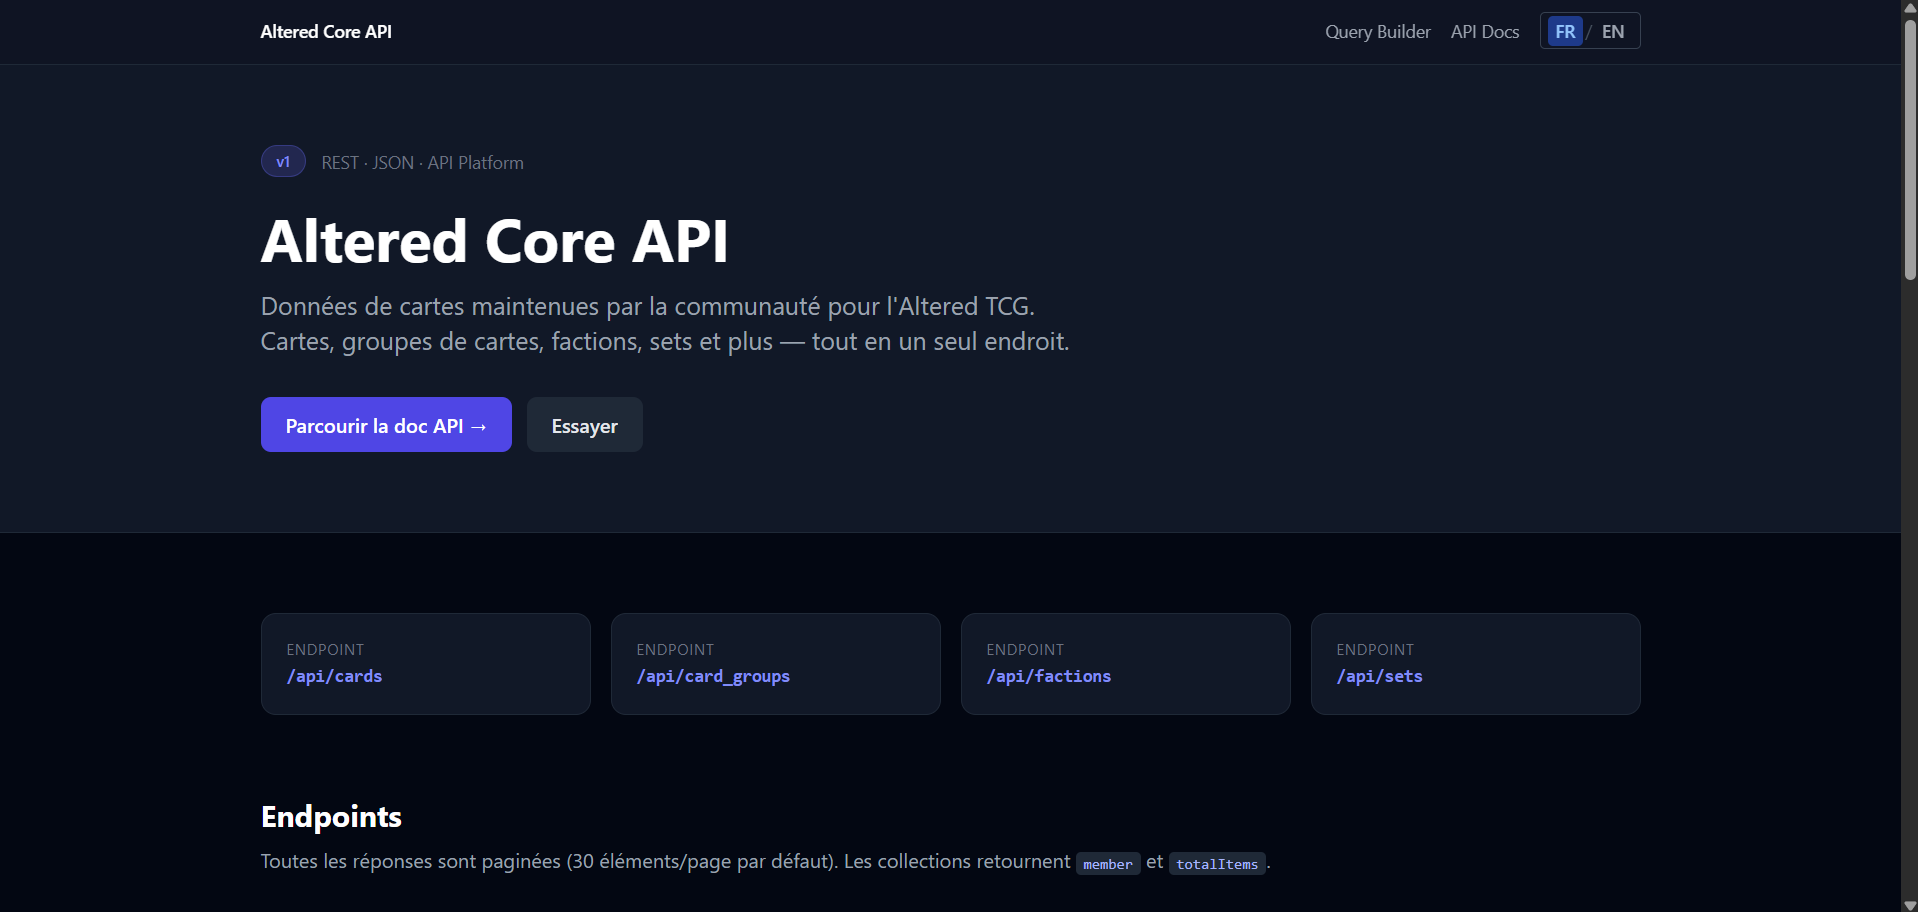Click the Endpoints section heading
Viewport: 1918px width, 912px height.
[x=331, y=817]
